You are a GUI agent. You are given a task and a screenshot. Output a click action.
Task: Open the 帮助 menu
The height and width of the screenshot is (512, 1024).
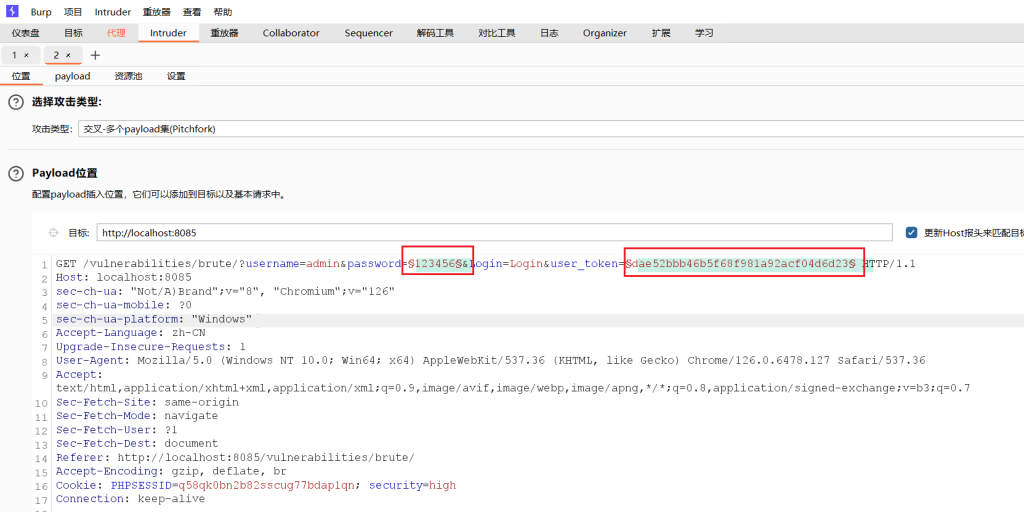point(223,12)
